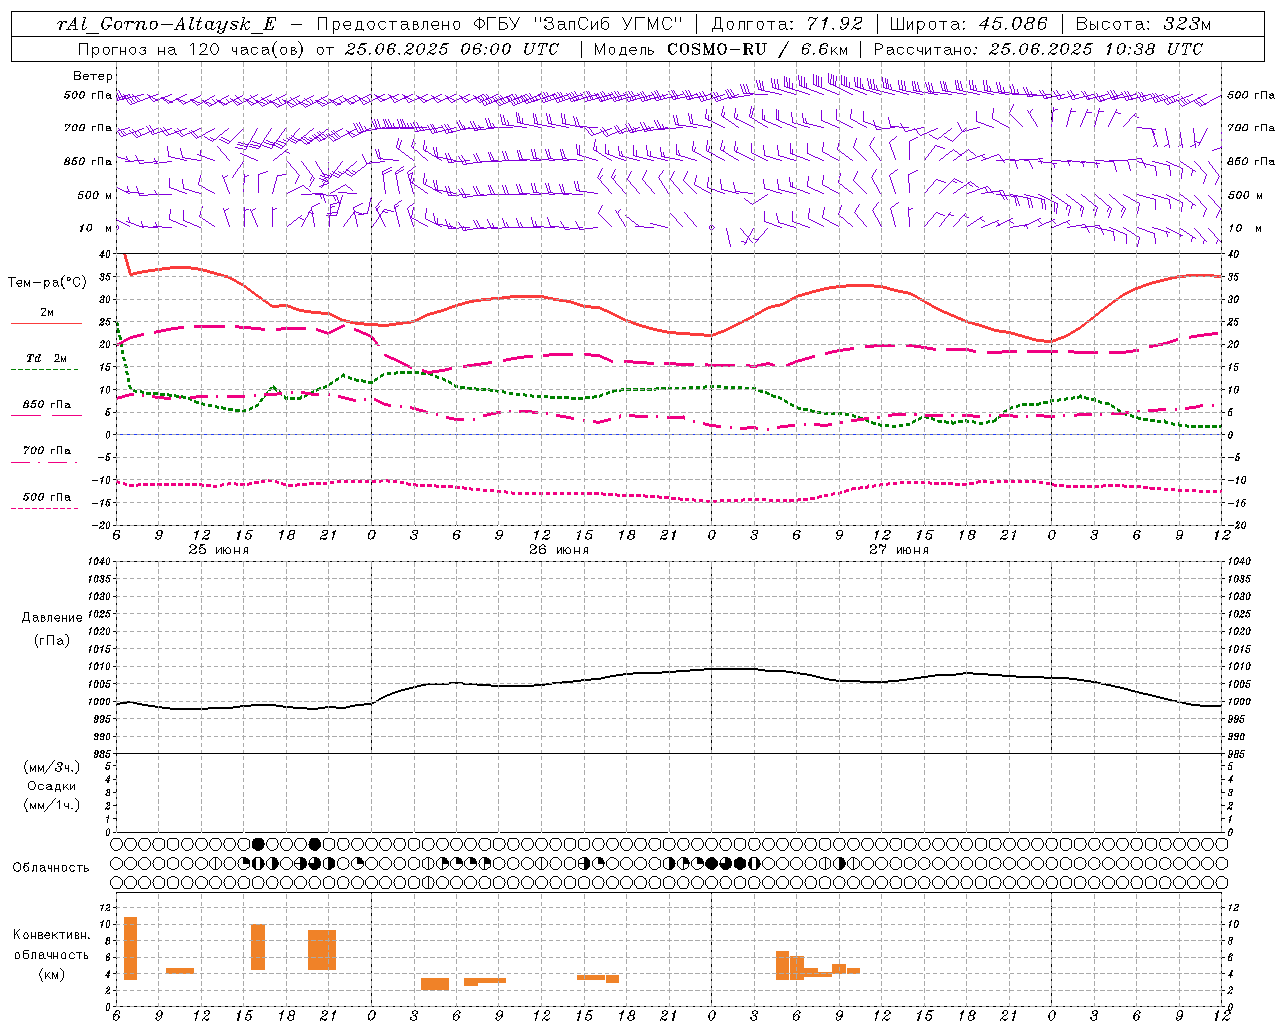Click the Облачность panel label
1280x1024 pixels.
pos(51,867)
